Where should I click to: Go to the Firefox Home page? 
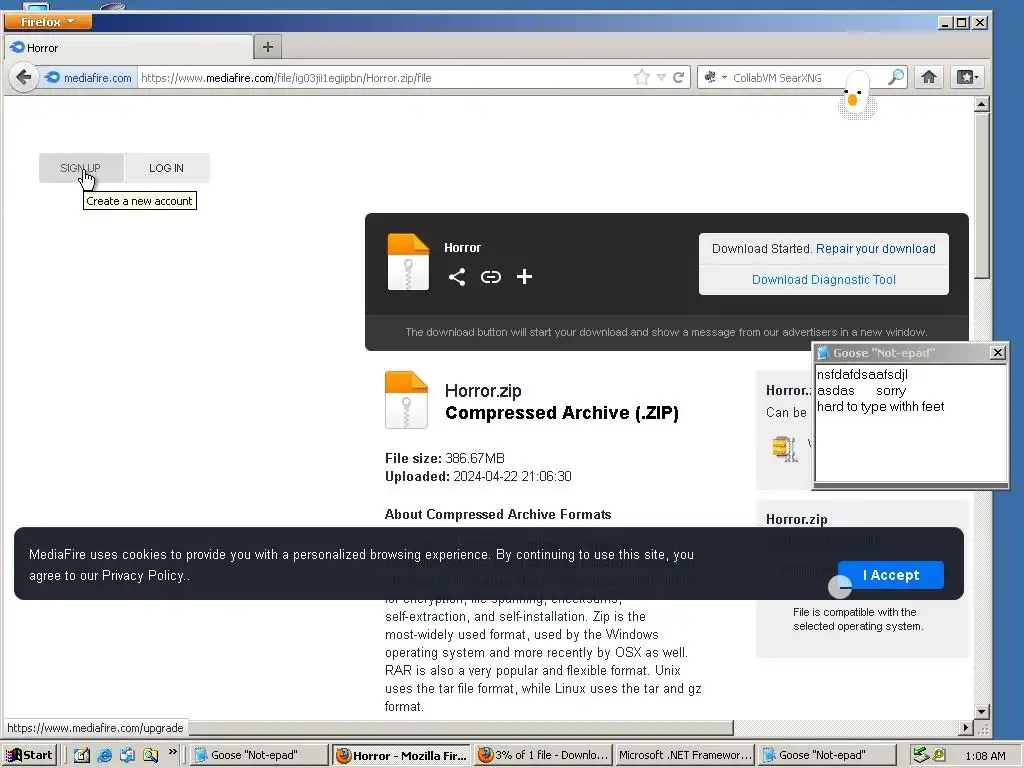(x=929, y=77)
